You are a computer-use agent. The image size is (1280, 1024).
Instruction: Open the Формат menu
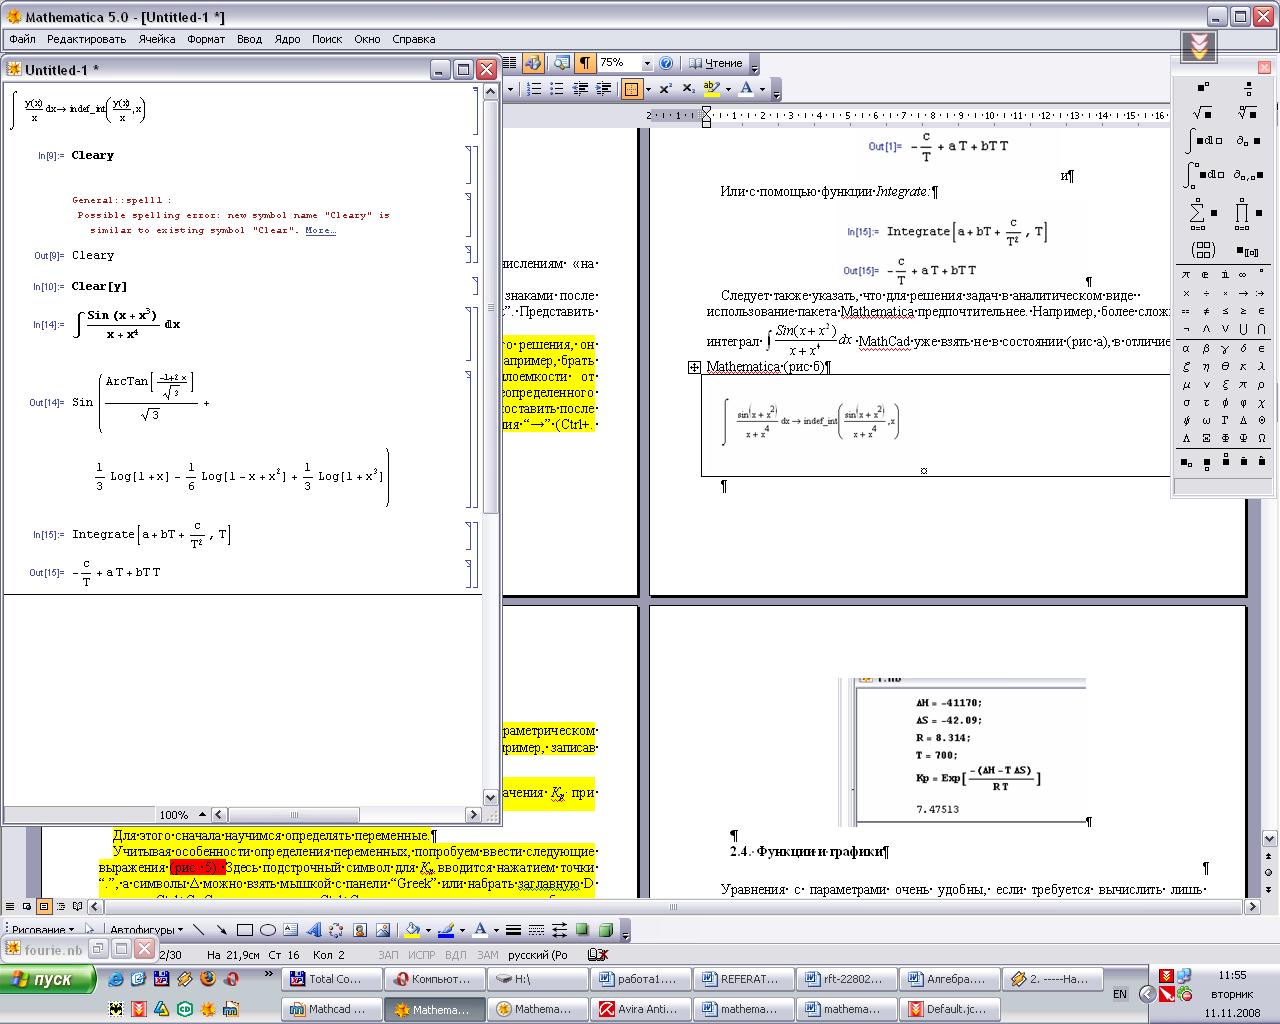(x=206, y=39)
